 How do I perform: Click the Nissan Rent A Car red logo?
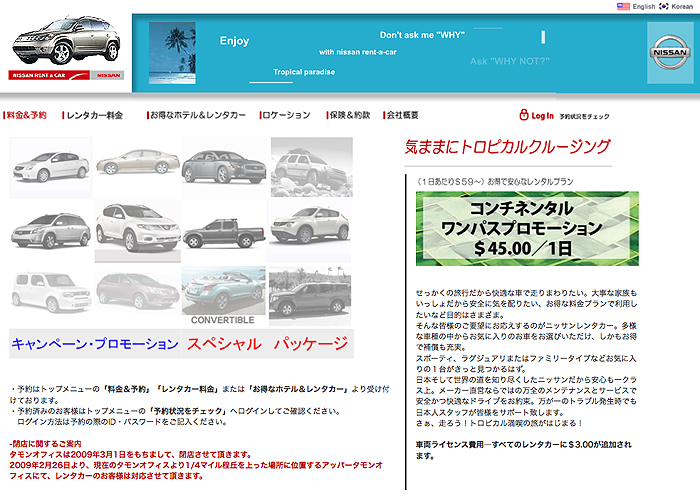(49, 75)
